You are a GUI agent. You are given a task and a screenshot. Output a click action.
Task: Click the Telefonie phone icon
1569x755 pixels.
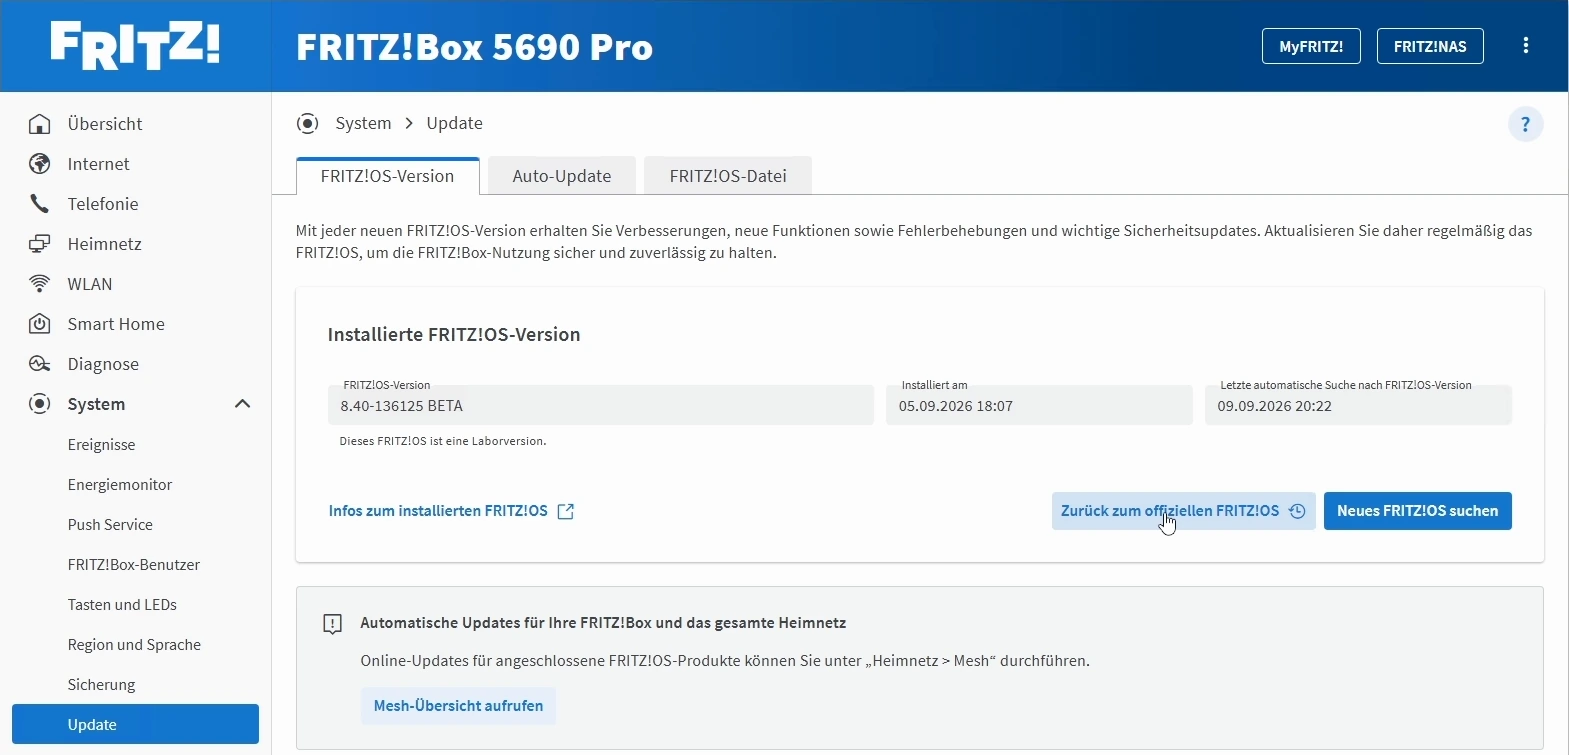(x=40, y=204)
